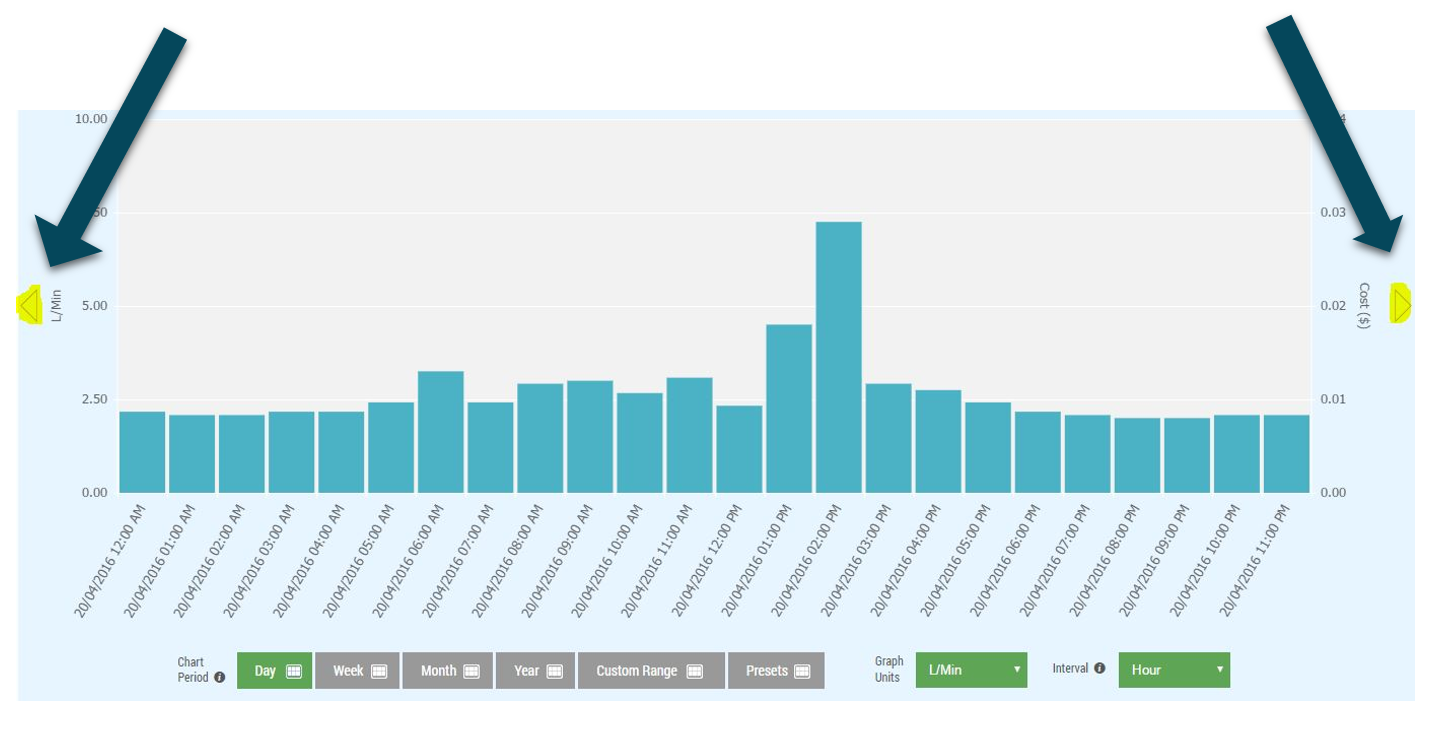
Task: Switch chart period to Week
Action: (x=357, y=671)
